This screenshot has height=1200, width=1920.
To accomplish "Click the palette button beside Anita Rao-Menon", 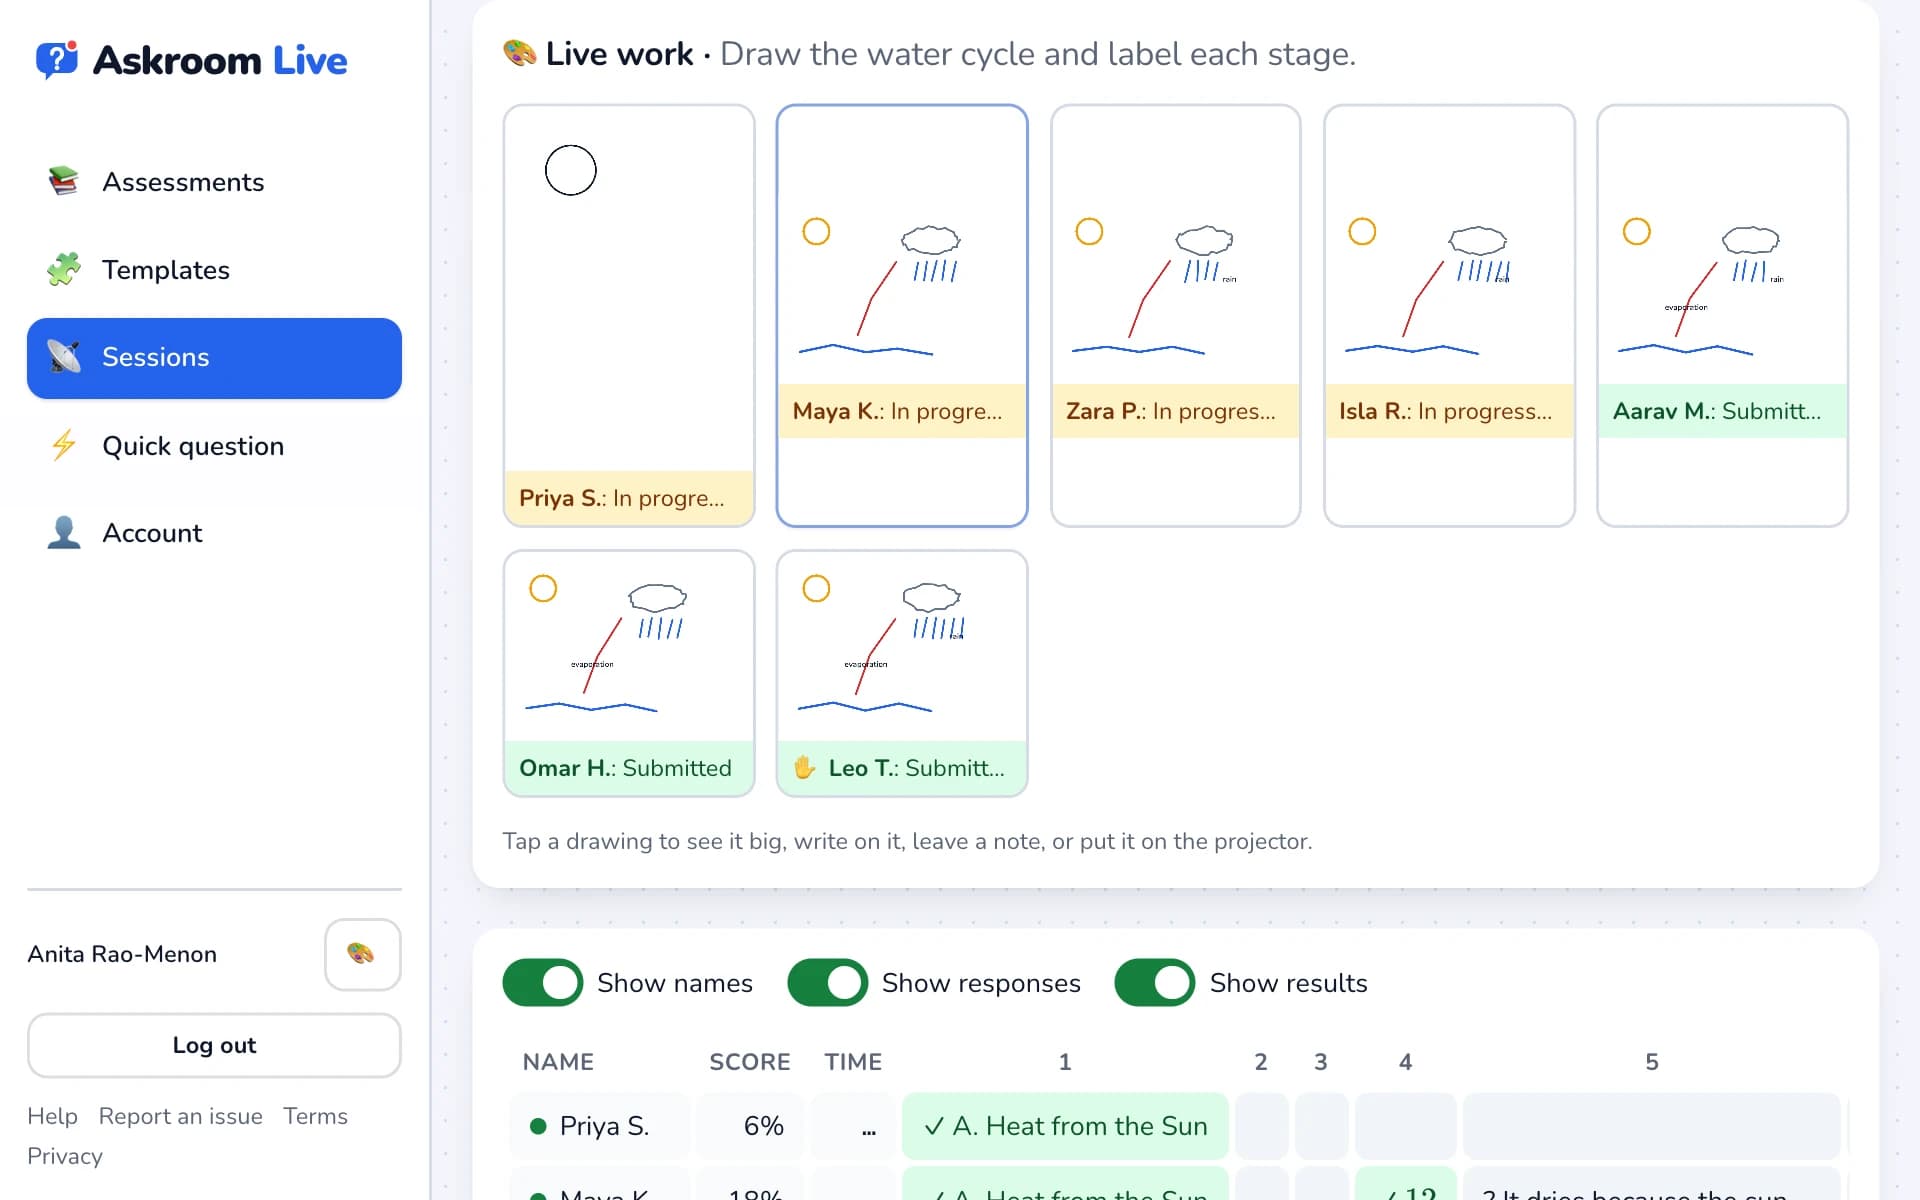I will point(362,954).
